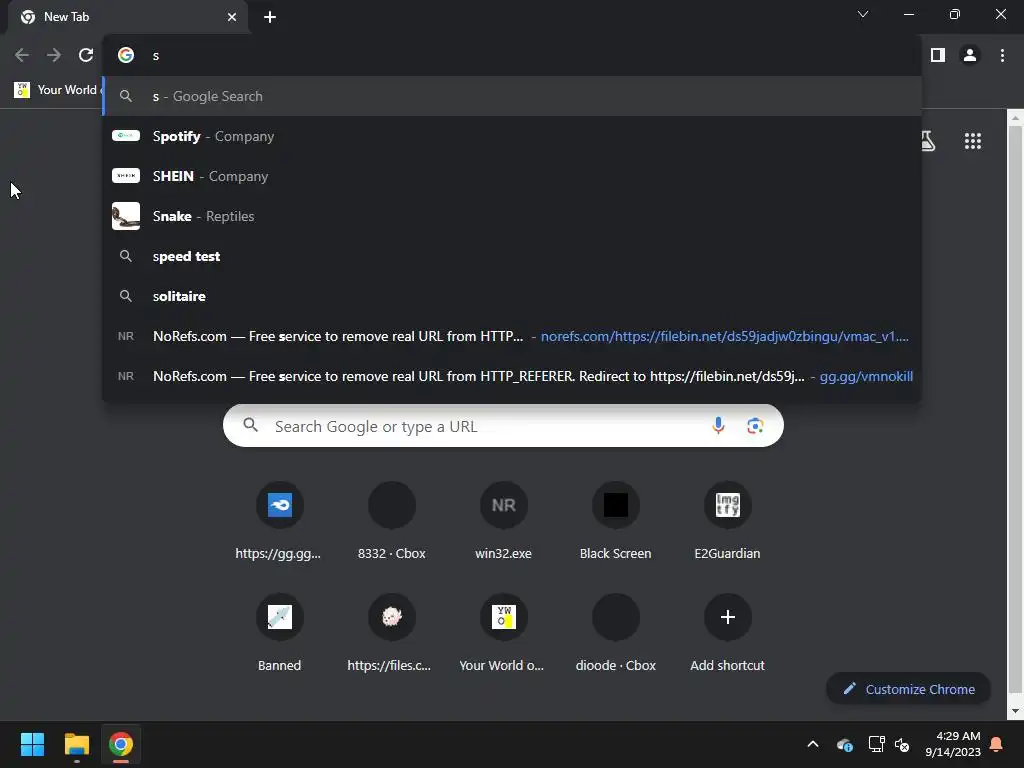Choose the 'speed test' suggestion
The height and width of the screenshot is (768, 1024).
[512, 256]
